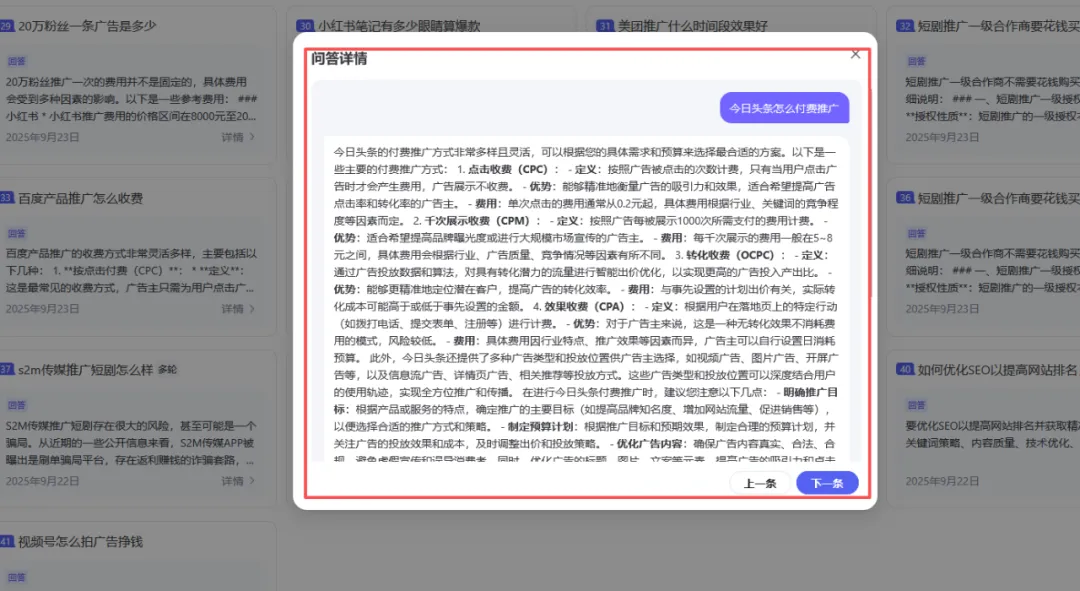Click the 今日头条怎么付费推广 question bubble
The width and height of the screenshot is (1080, 591).
(x=783, y=108)
